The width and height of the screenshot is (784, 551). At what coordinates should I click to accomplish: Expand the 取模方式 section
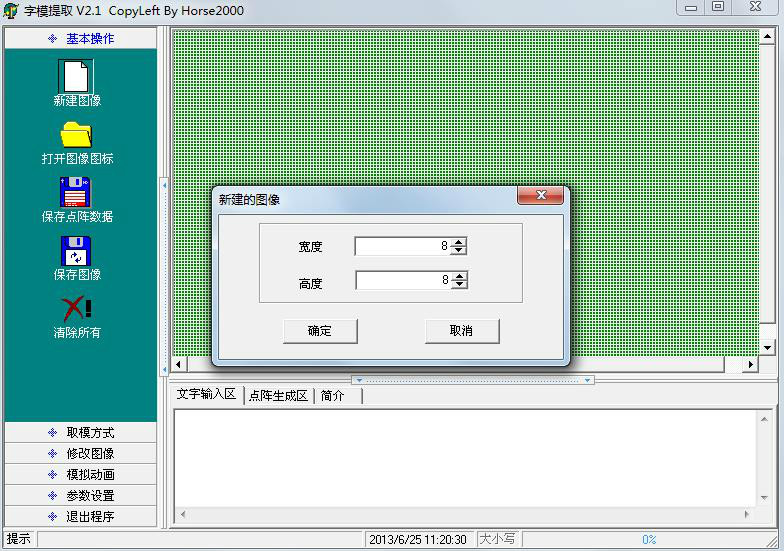pos(80,433)
